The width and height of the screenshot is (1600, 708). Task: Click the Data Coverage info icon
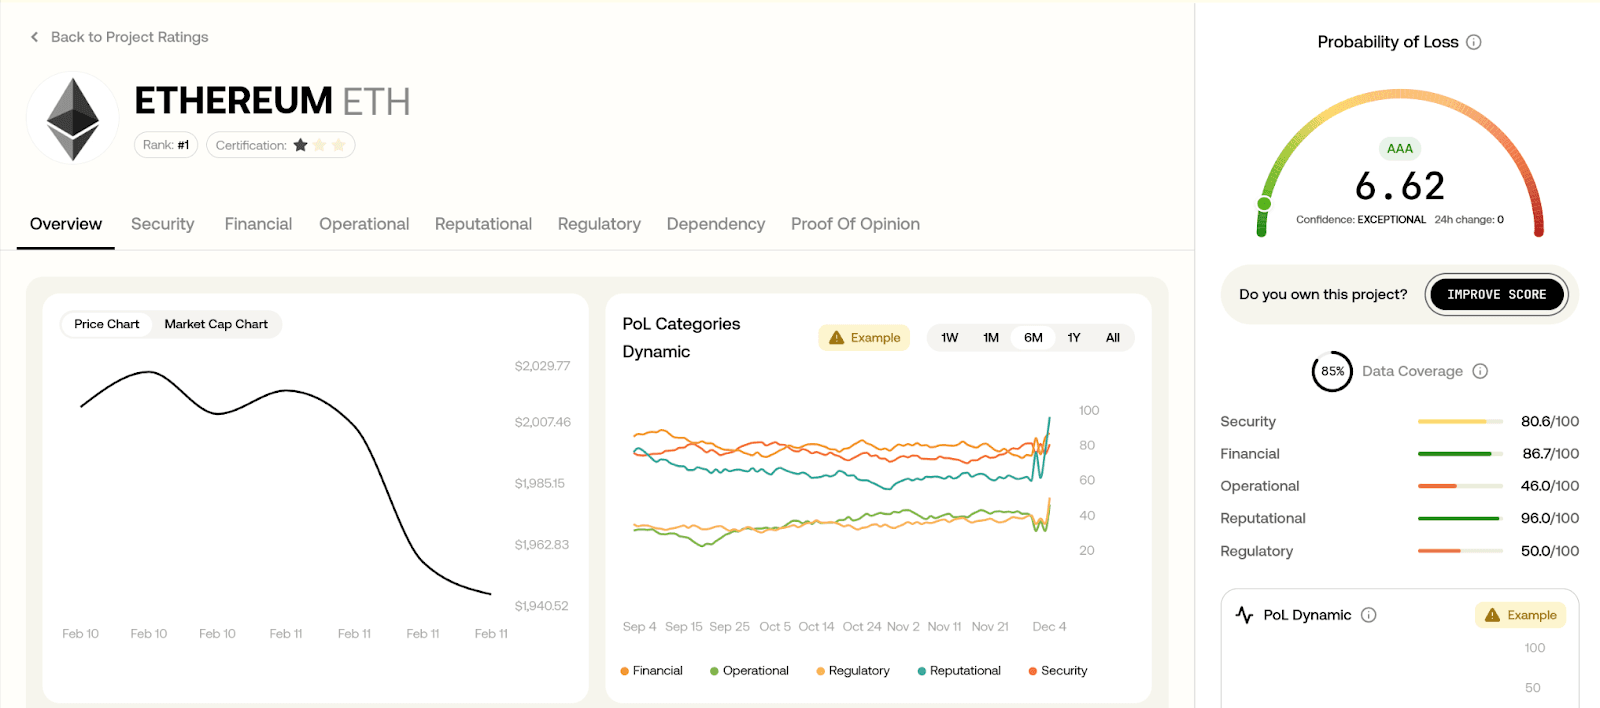1480,371
